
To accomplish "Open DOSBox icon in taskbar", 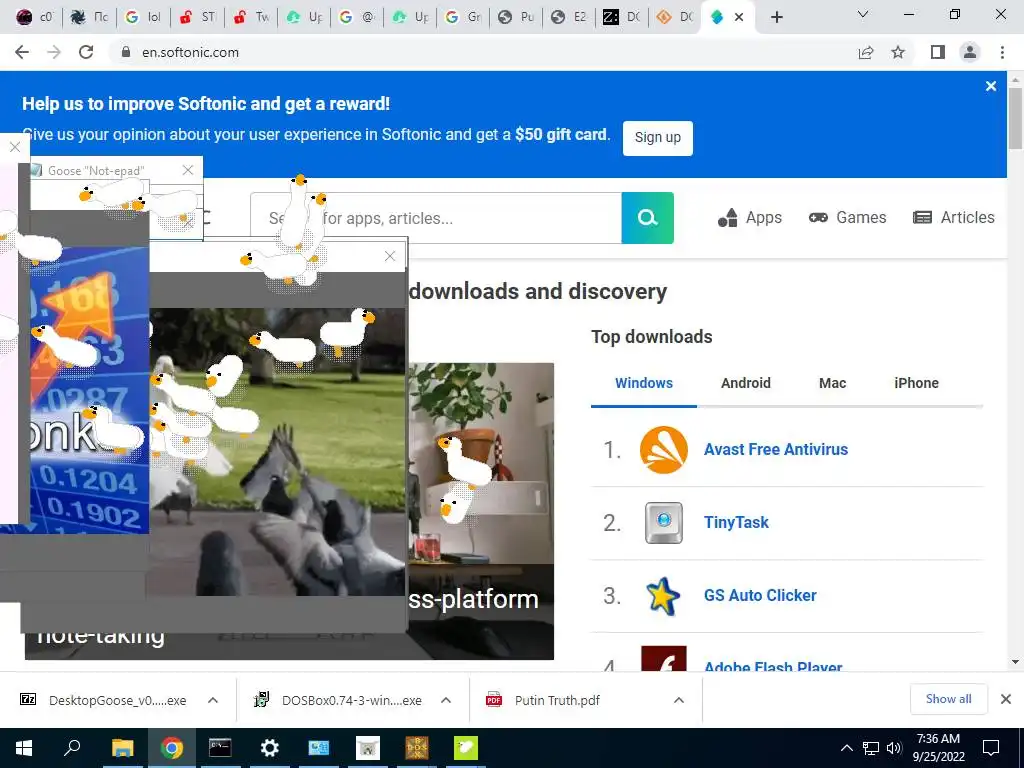I will coord(417,748).
